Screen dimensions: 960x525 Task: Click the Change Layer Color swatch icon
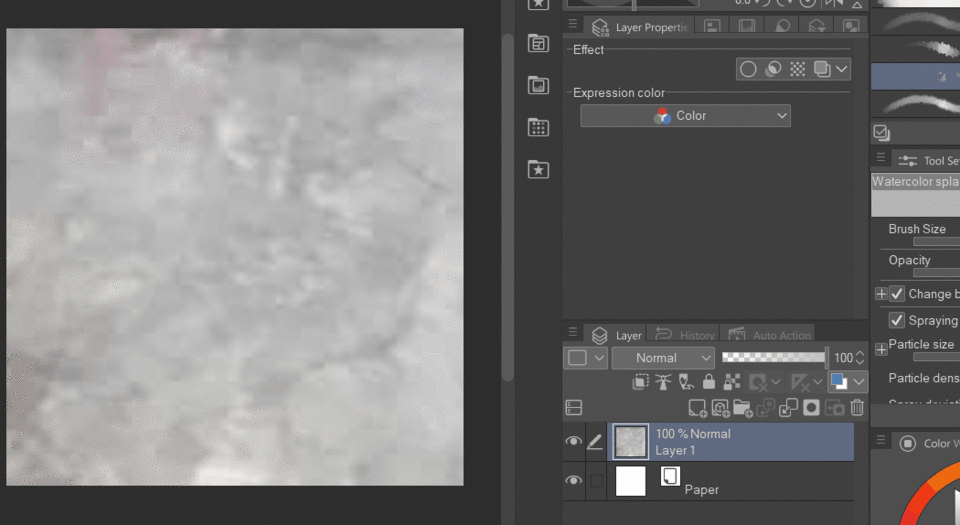[839, 382]
